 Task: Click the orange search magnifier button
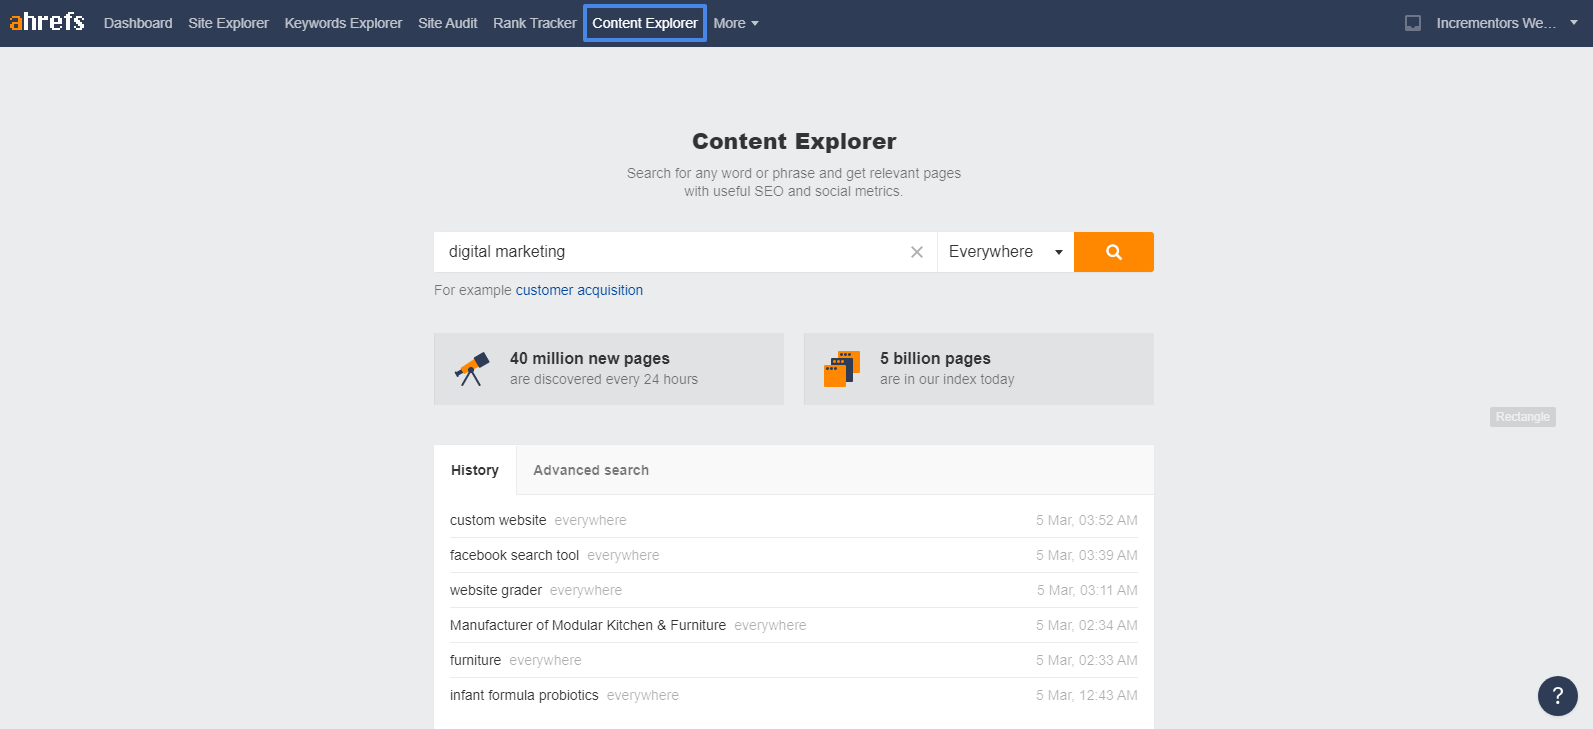tap(1113, 252)
